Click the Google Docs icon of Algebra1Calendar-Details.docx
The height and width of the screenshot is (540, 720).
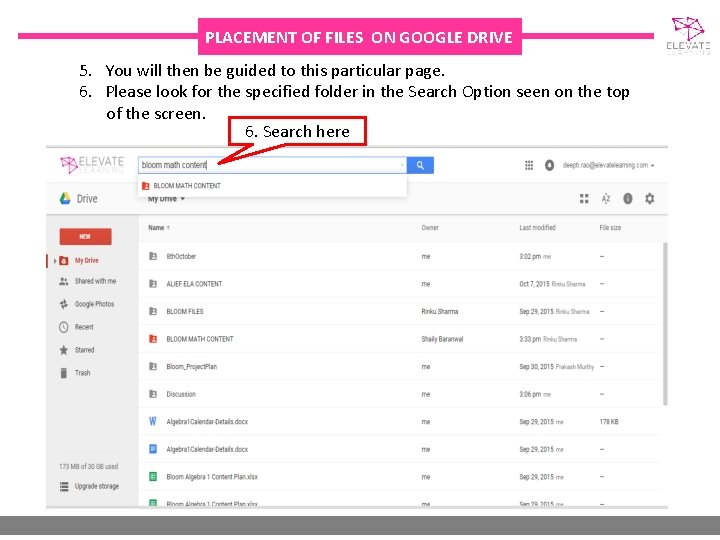coord(153,449)
